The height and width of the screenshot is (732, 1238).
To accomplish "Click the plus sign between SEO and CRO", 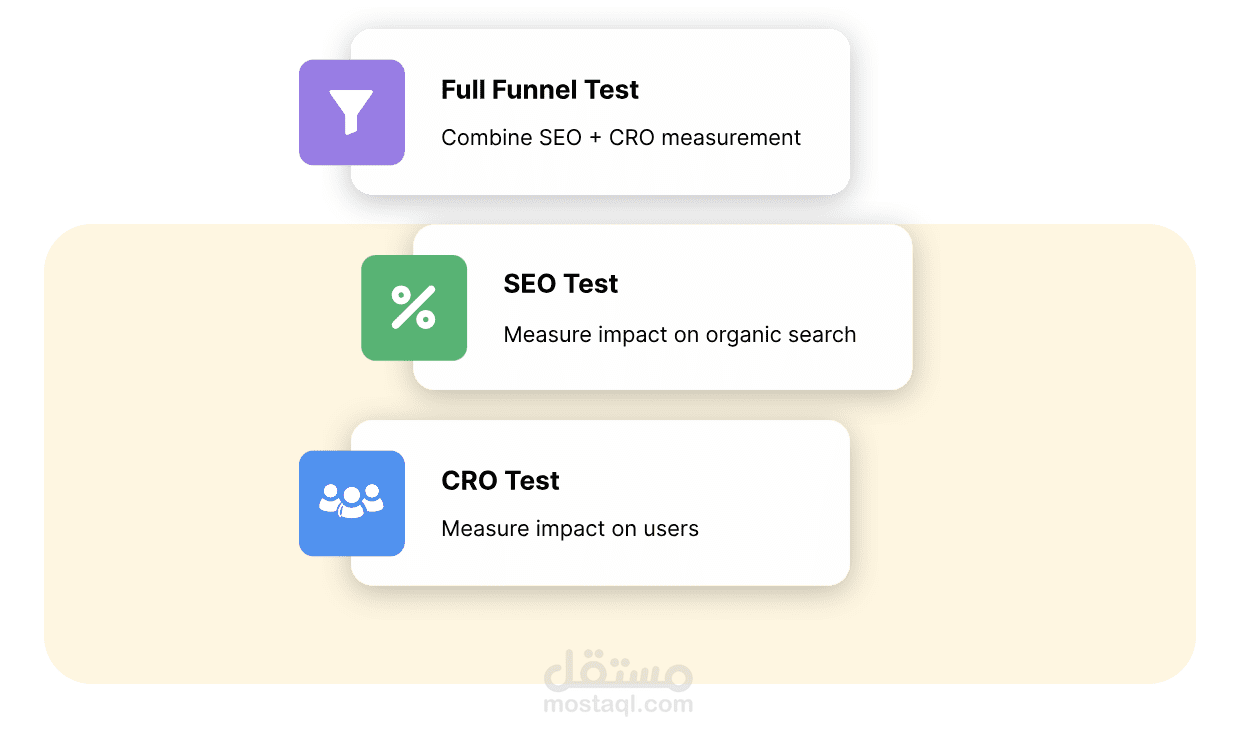I will (x=595, y=138).
